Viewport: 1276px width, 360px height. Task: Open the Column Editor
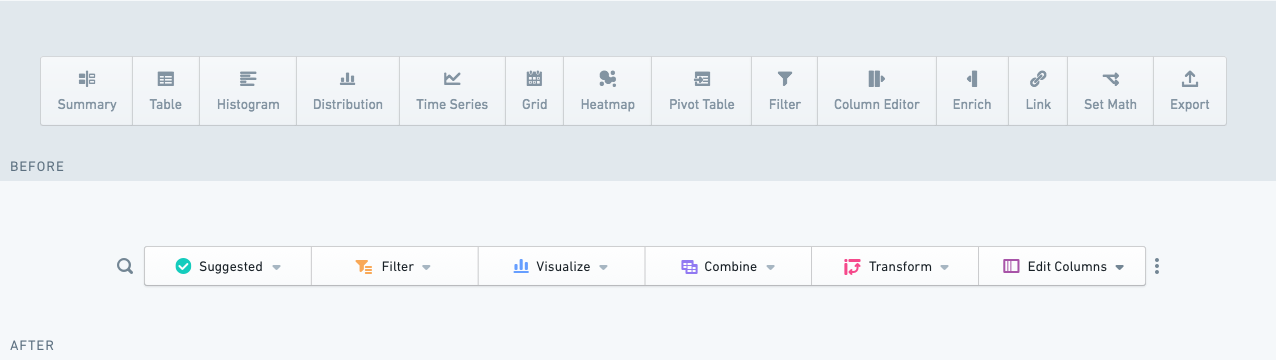(877, 91)
